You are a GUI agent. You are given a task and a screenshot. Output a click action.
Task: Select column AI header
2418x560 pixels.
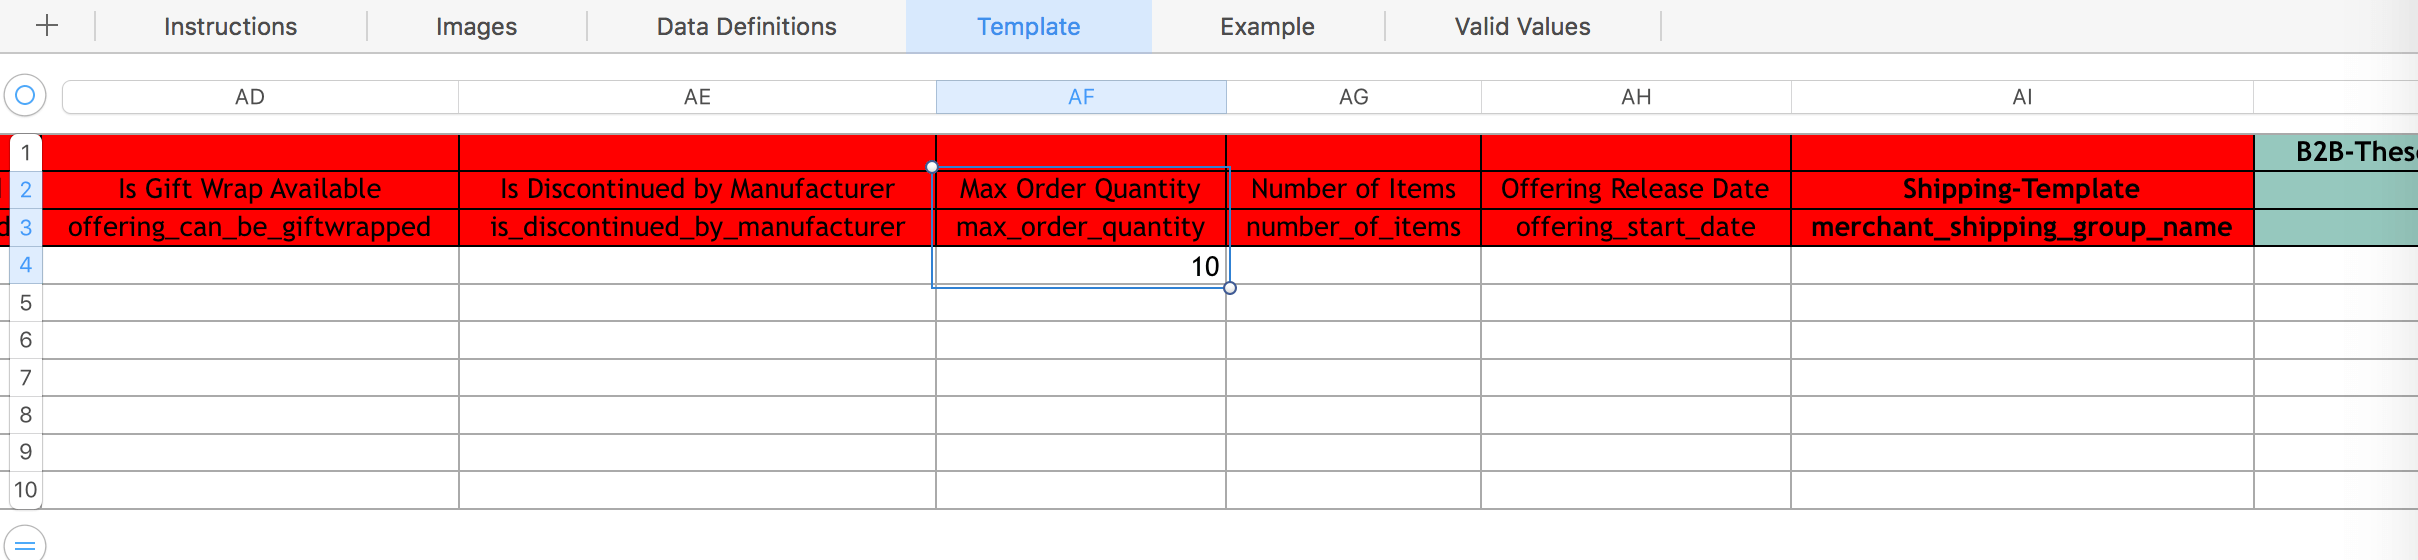point(2022,97)
